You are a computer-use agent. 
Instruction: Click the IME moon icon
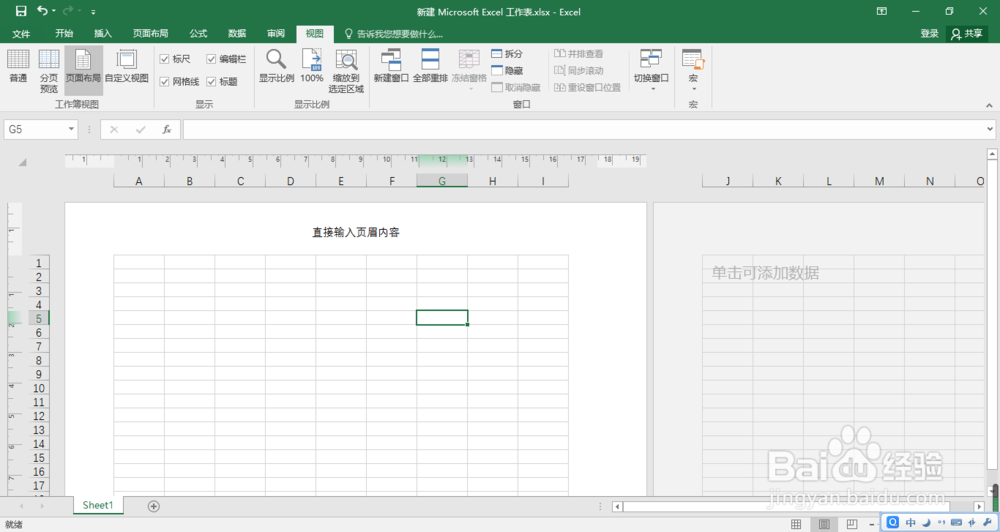[x=927, y=522]
